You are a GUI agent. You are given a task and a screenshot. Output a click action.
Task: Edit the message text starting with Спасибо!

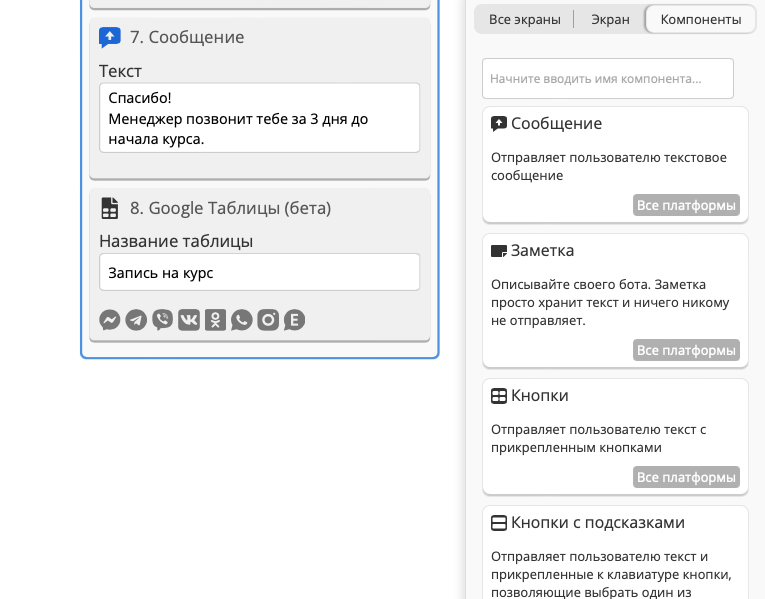click(260, 118)
